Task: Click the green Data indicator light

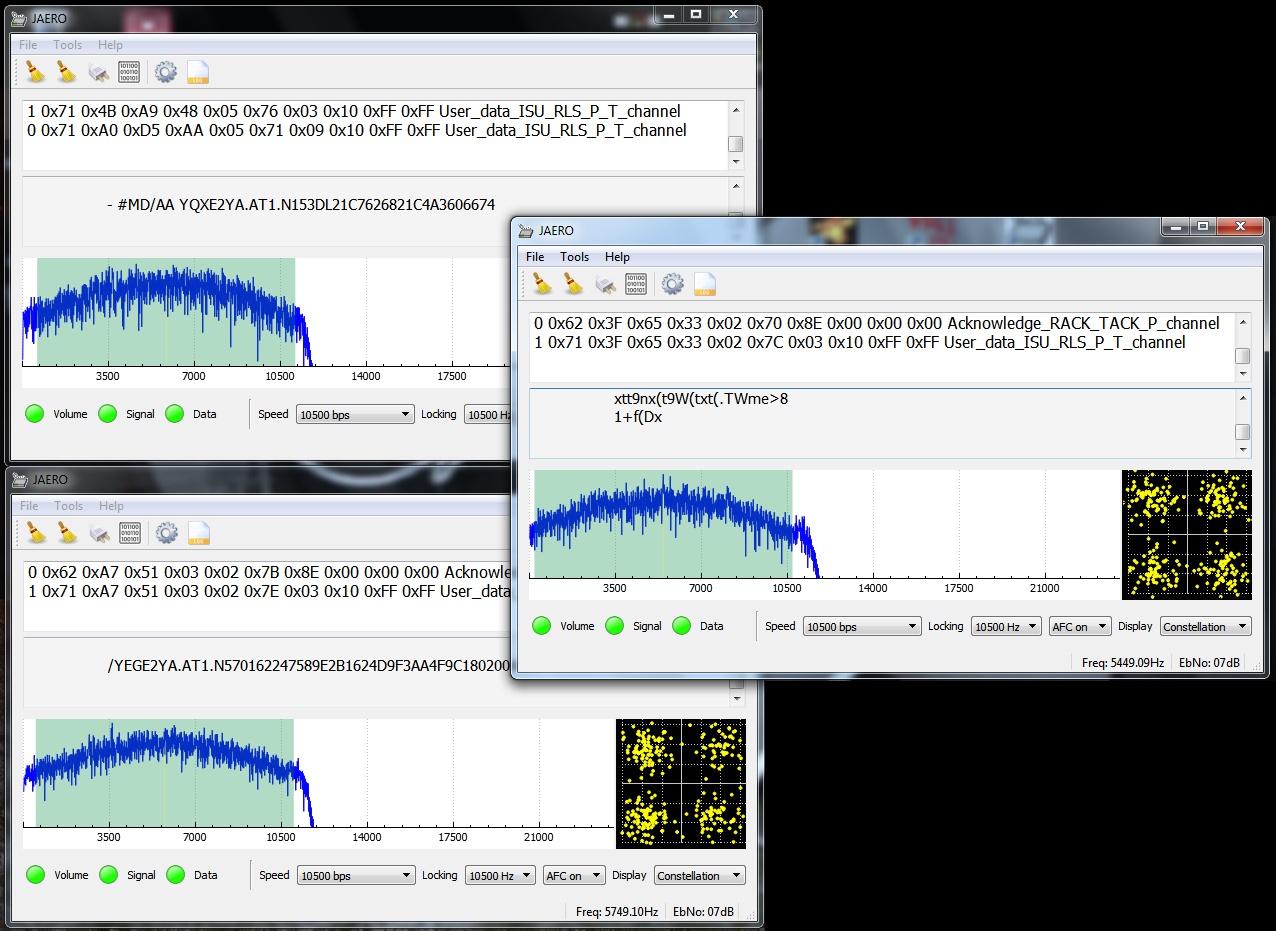Action: [681, 625]
